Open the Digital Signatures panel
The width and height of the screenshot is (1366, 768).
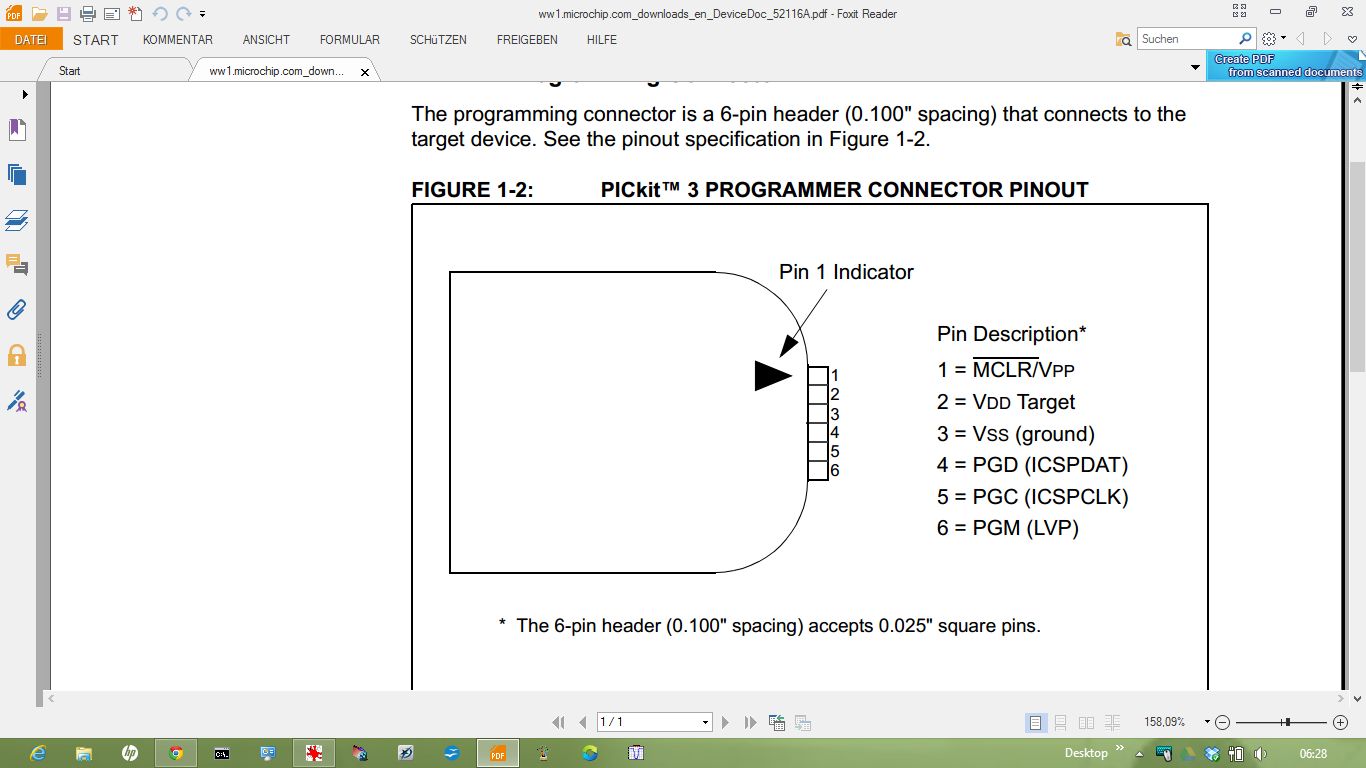[17, 401]
